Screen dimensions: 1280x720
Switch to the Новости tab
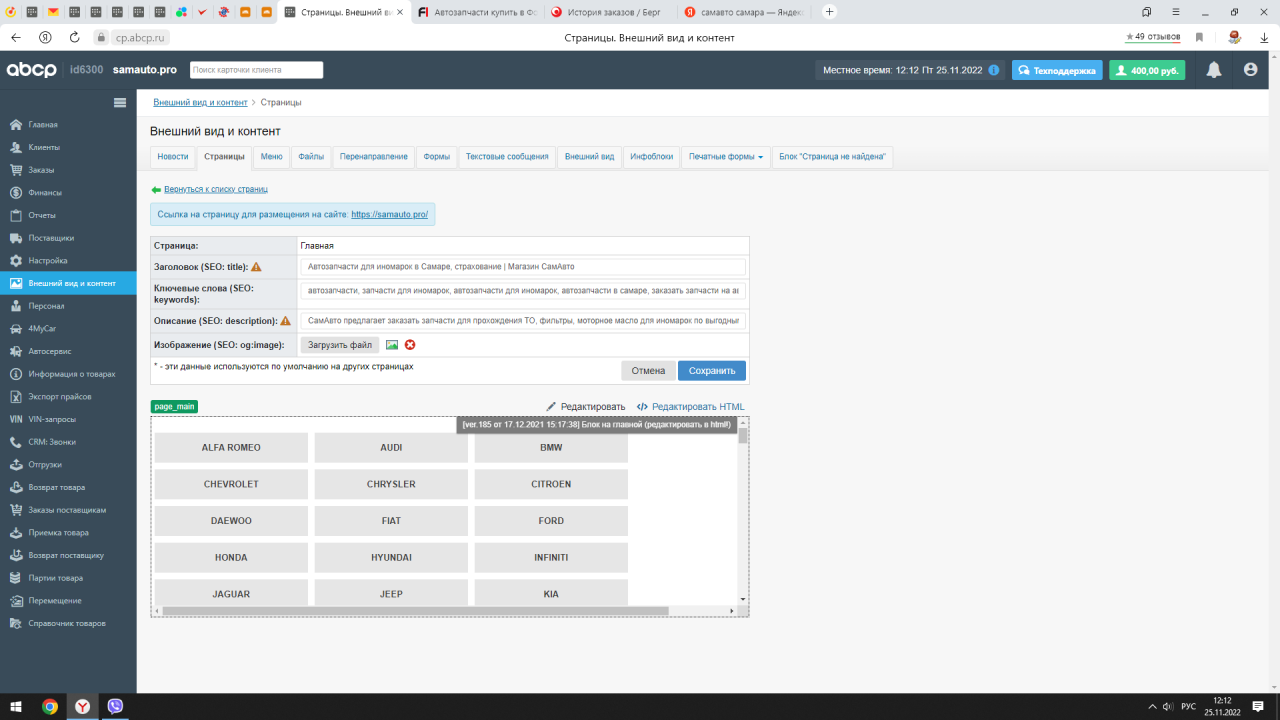(x=172, y=157)
